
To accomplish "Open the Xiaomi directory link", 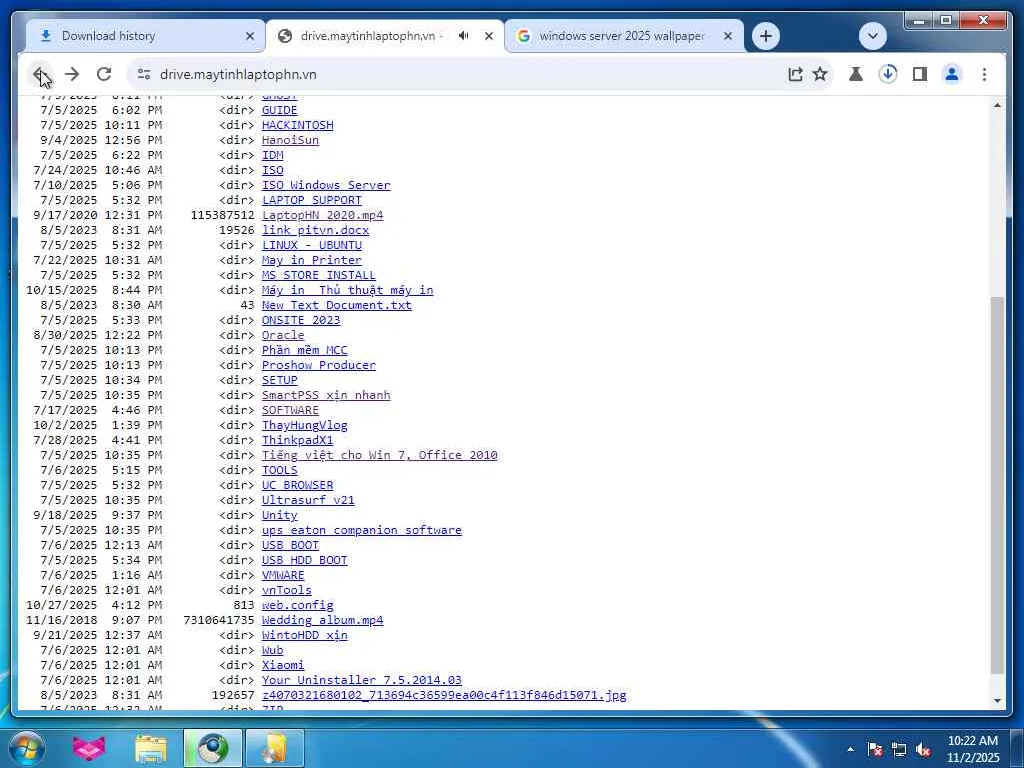I will point(283,666).
